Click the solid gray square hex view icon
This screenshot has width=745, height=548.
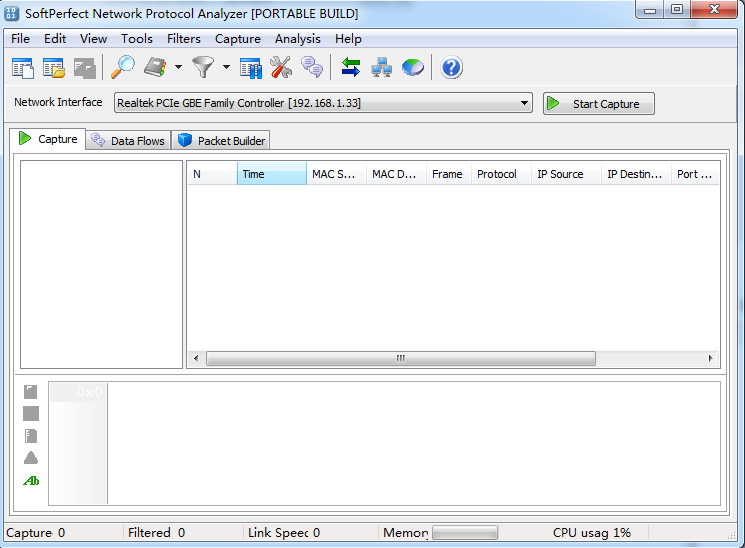click(31, 413)
